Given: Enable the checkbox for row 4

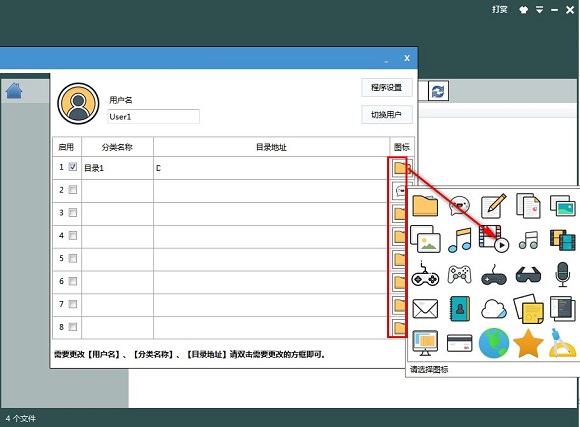Looking at the screenshot, I should [73, 235].
